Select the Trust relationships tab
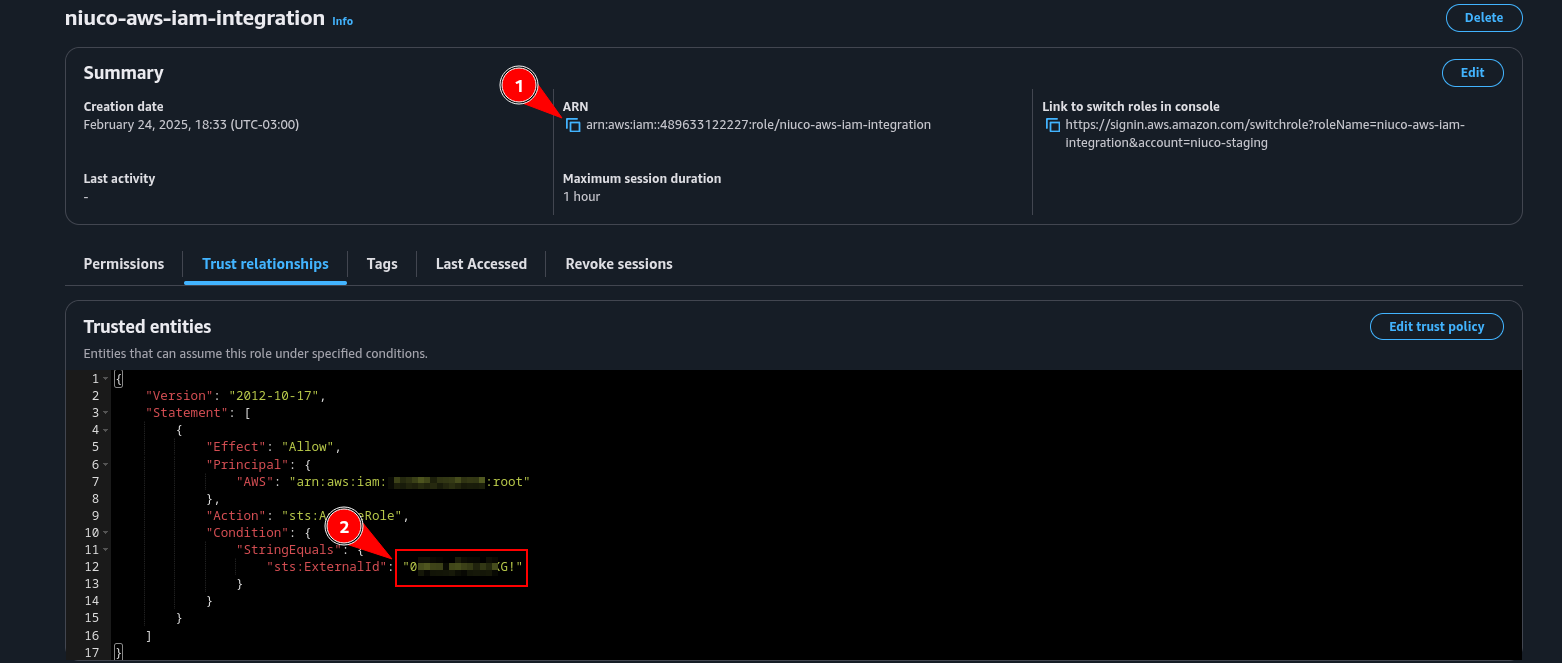Screen dimensions: 1562x663 point(265,264)
